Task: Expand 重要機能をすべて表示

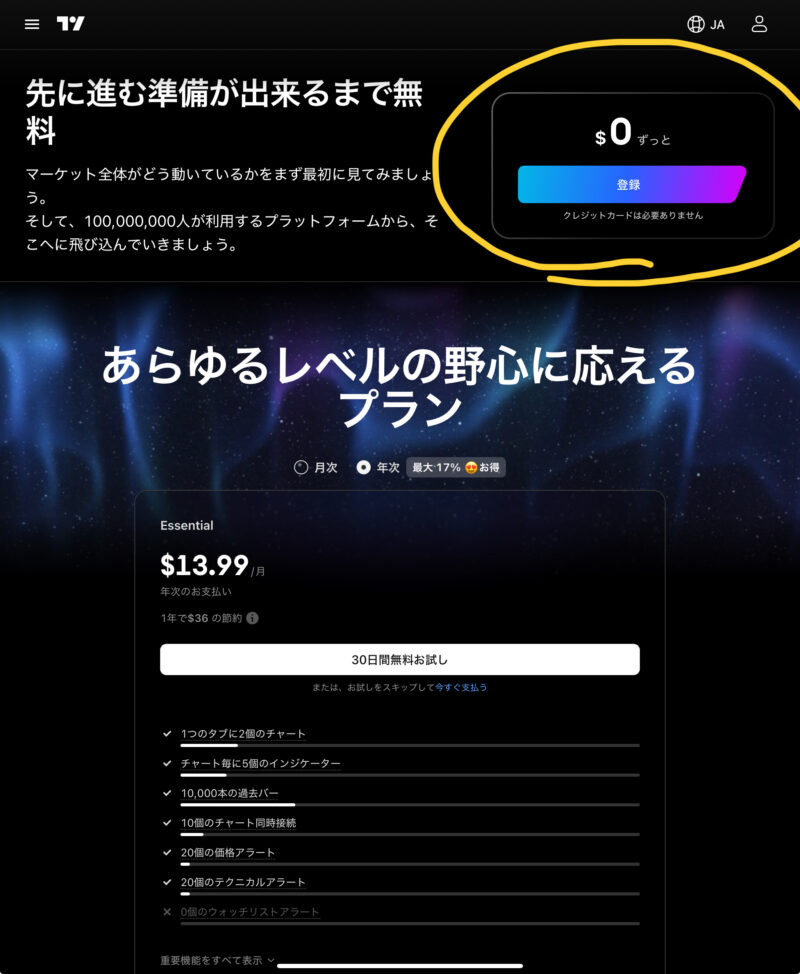Action: [217, 960]
